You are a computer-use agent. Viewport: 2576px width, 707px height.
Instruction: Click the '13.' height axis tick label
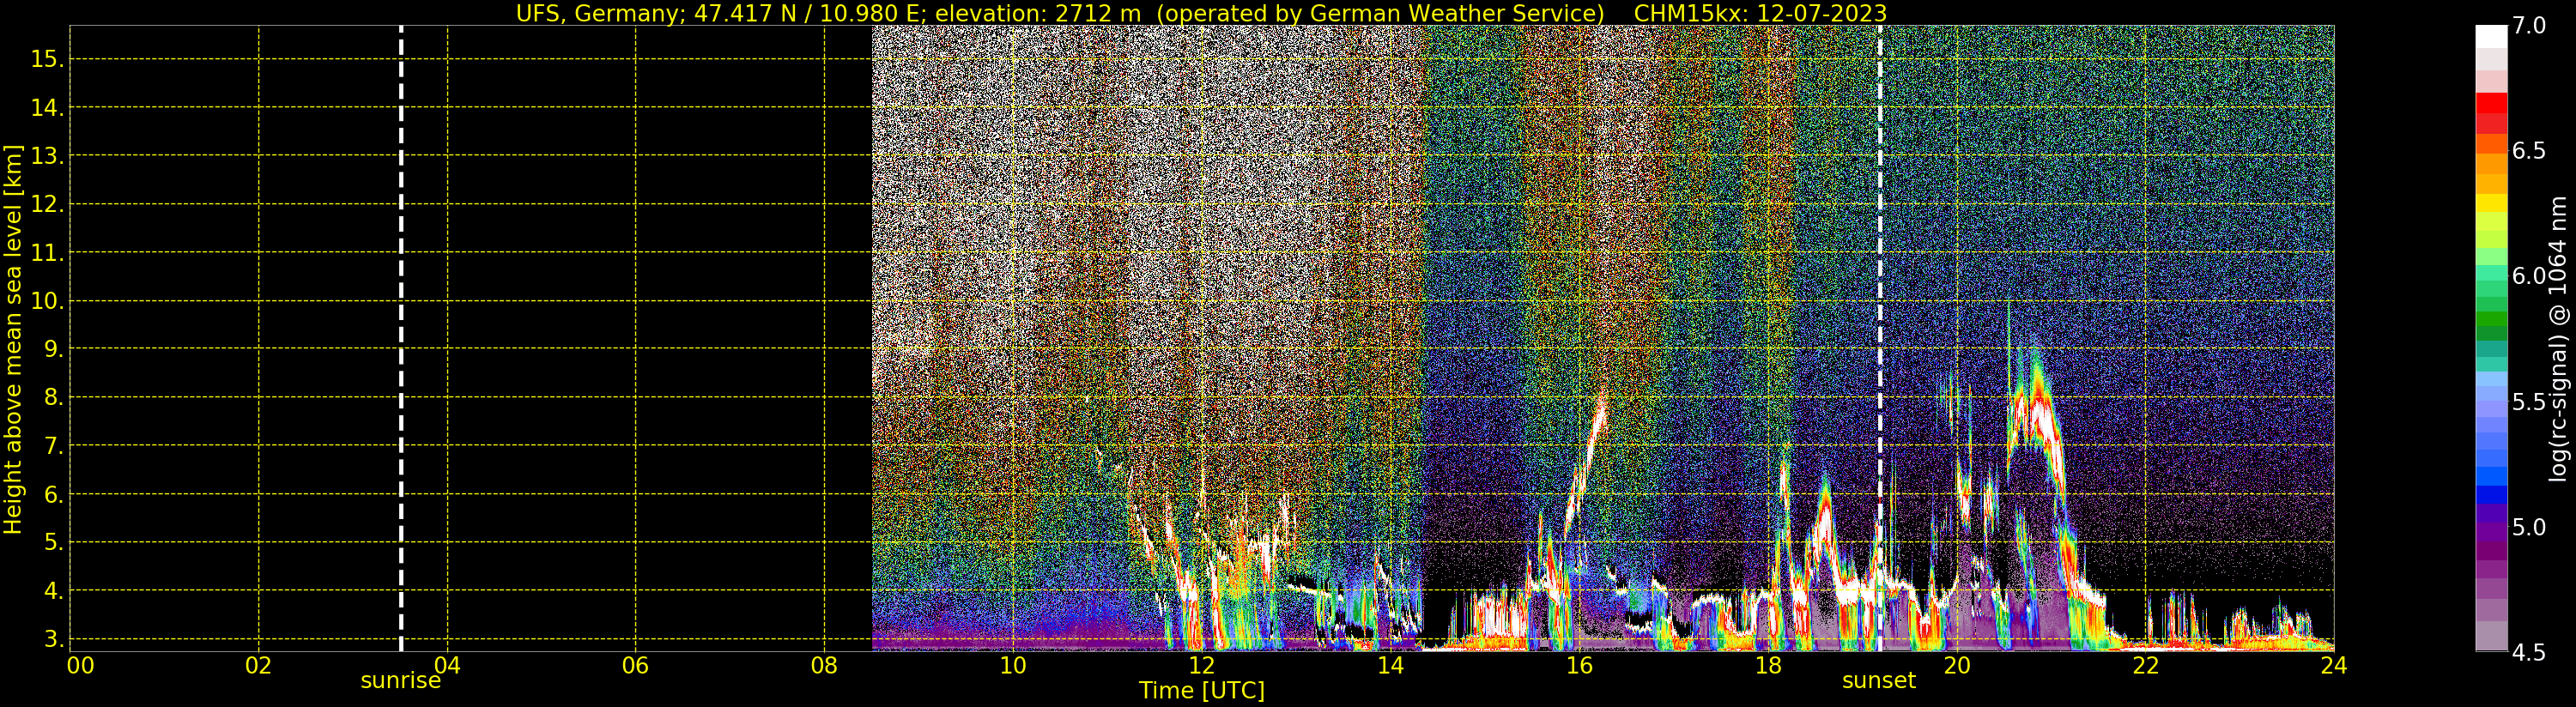pos(48,156)
